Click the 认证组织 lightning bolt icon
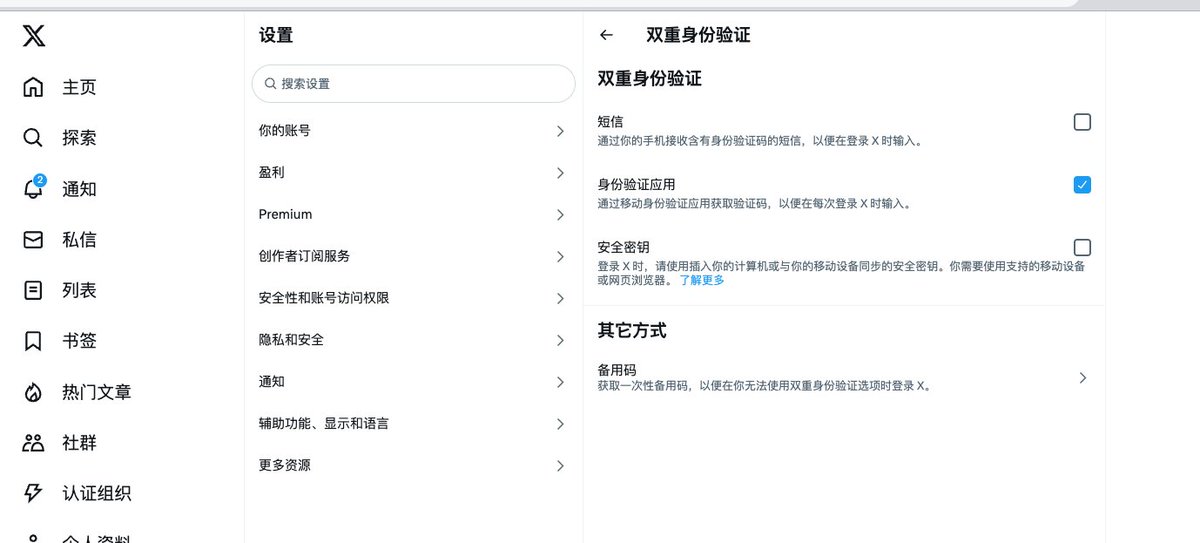Viewport: 1200px width, 543px height. pyautogui.click(x=33, y=494)
